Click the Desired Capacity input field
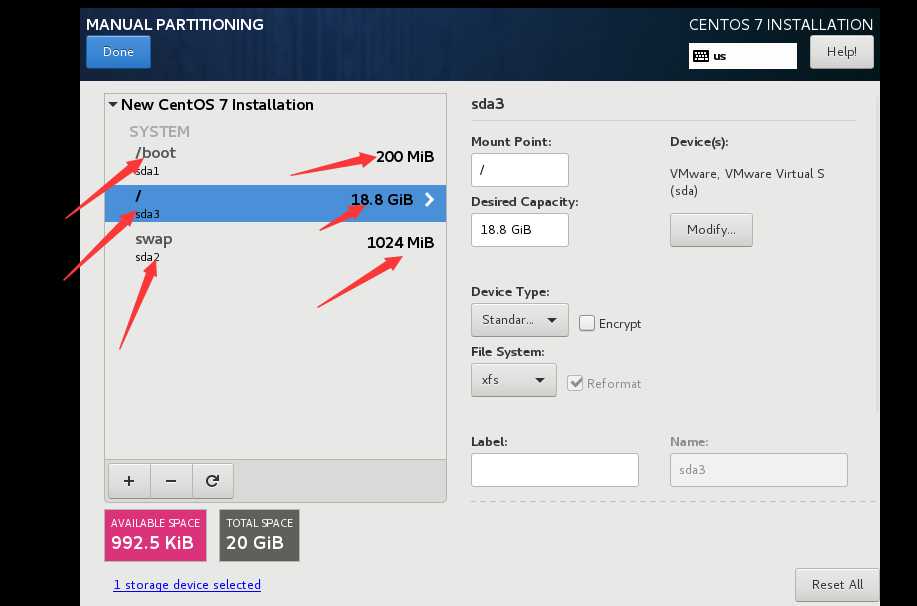 (519, 230)
